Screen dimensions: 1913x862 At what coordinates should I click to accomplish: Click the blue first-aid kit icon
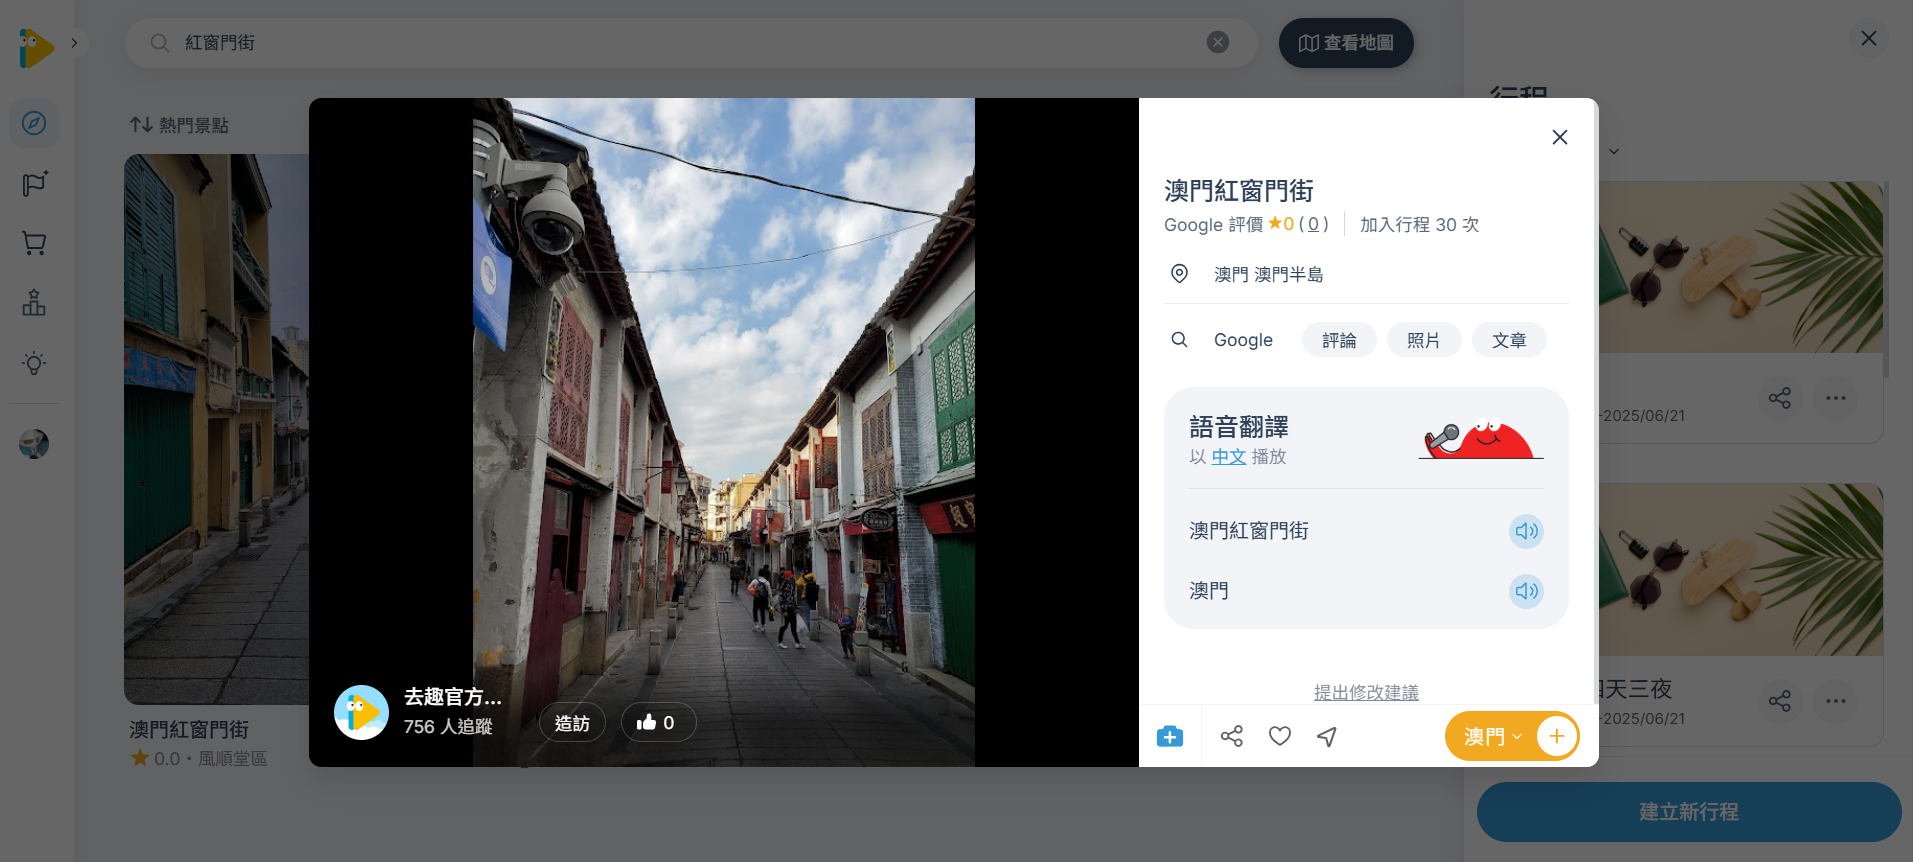[x=1170, y=736]
